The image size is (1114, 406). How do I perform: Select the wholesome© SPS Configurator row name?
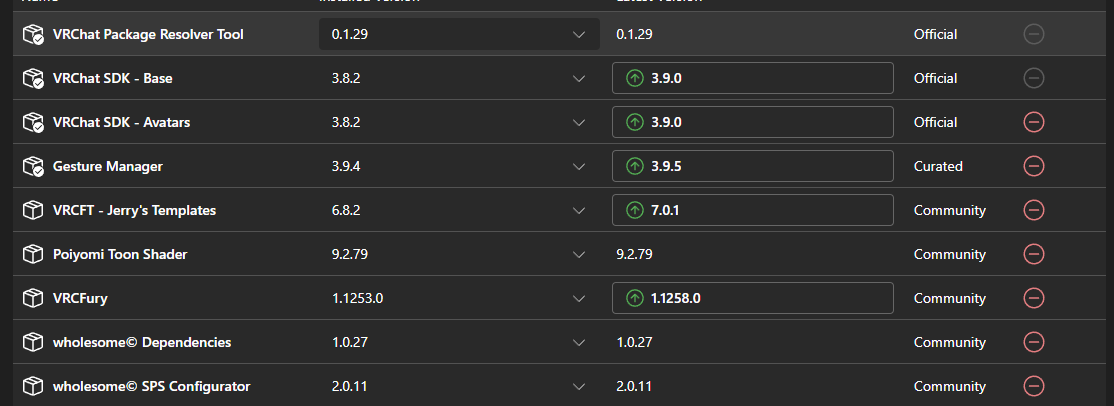pos(151,386)
